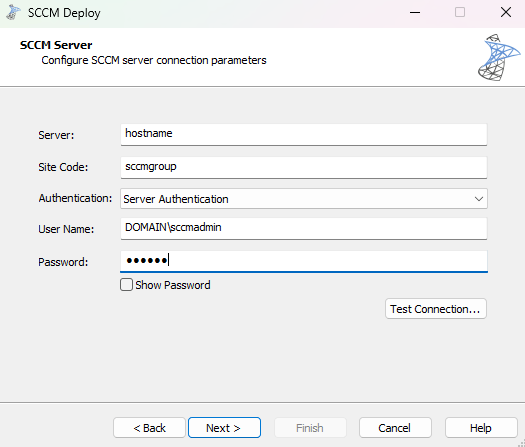Focus the Password input field

(304, 262)
